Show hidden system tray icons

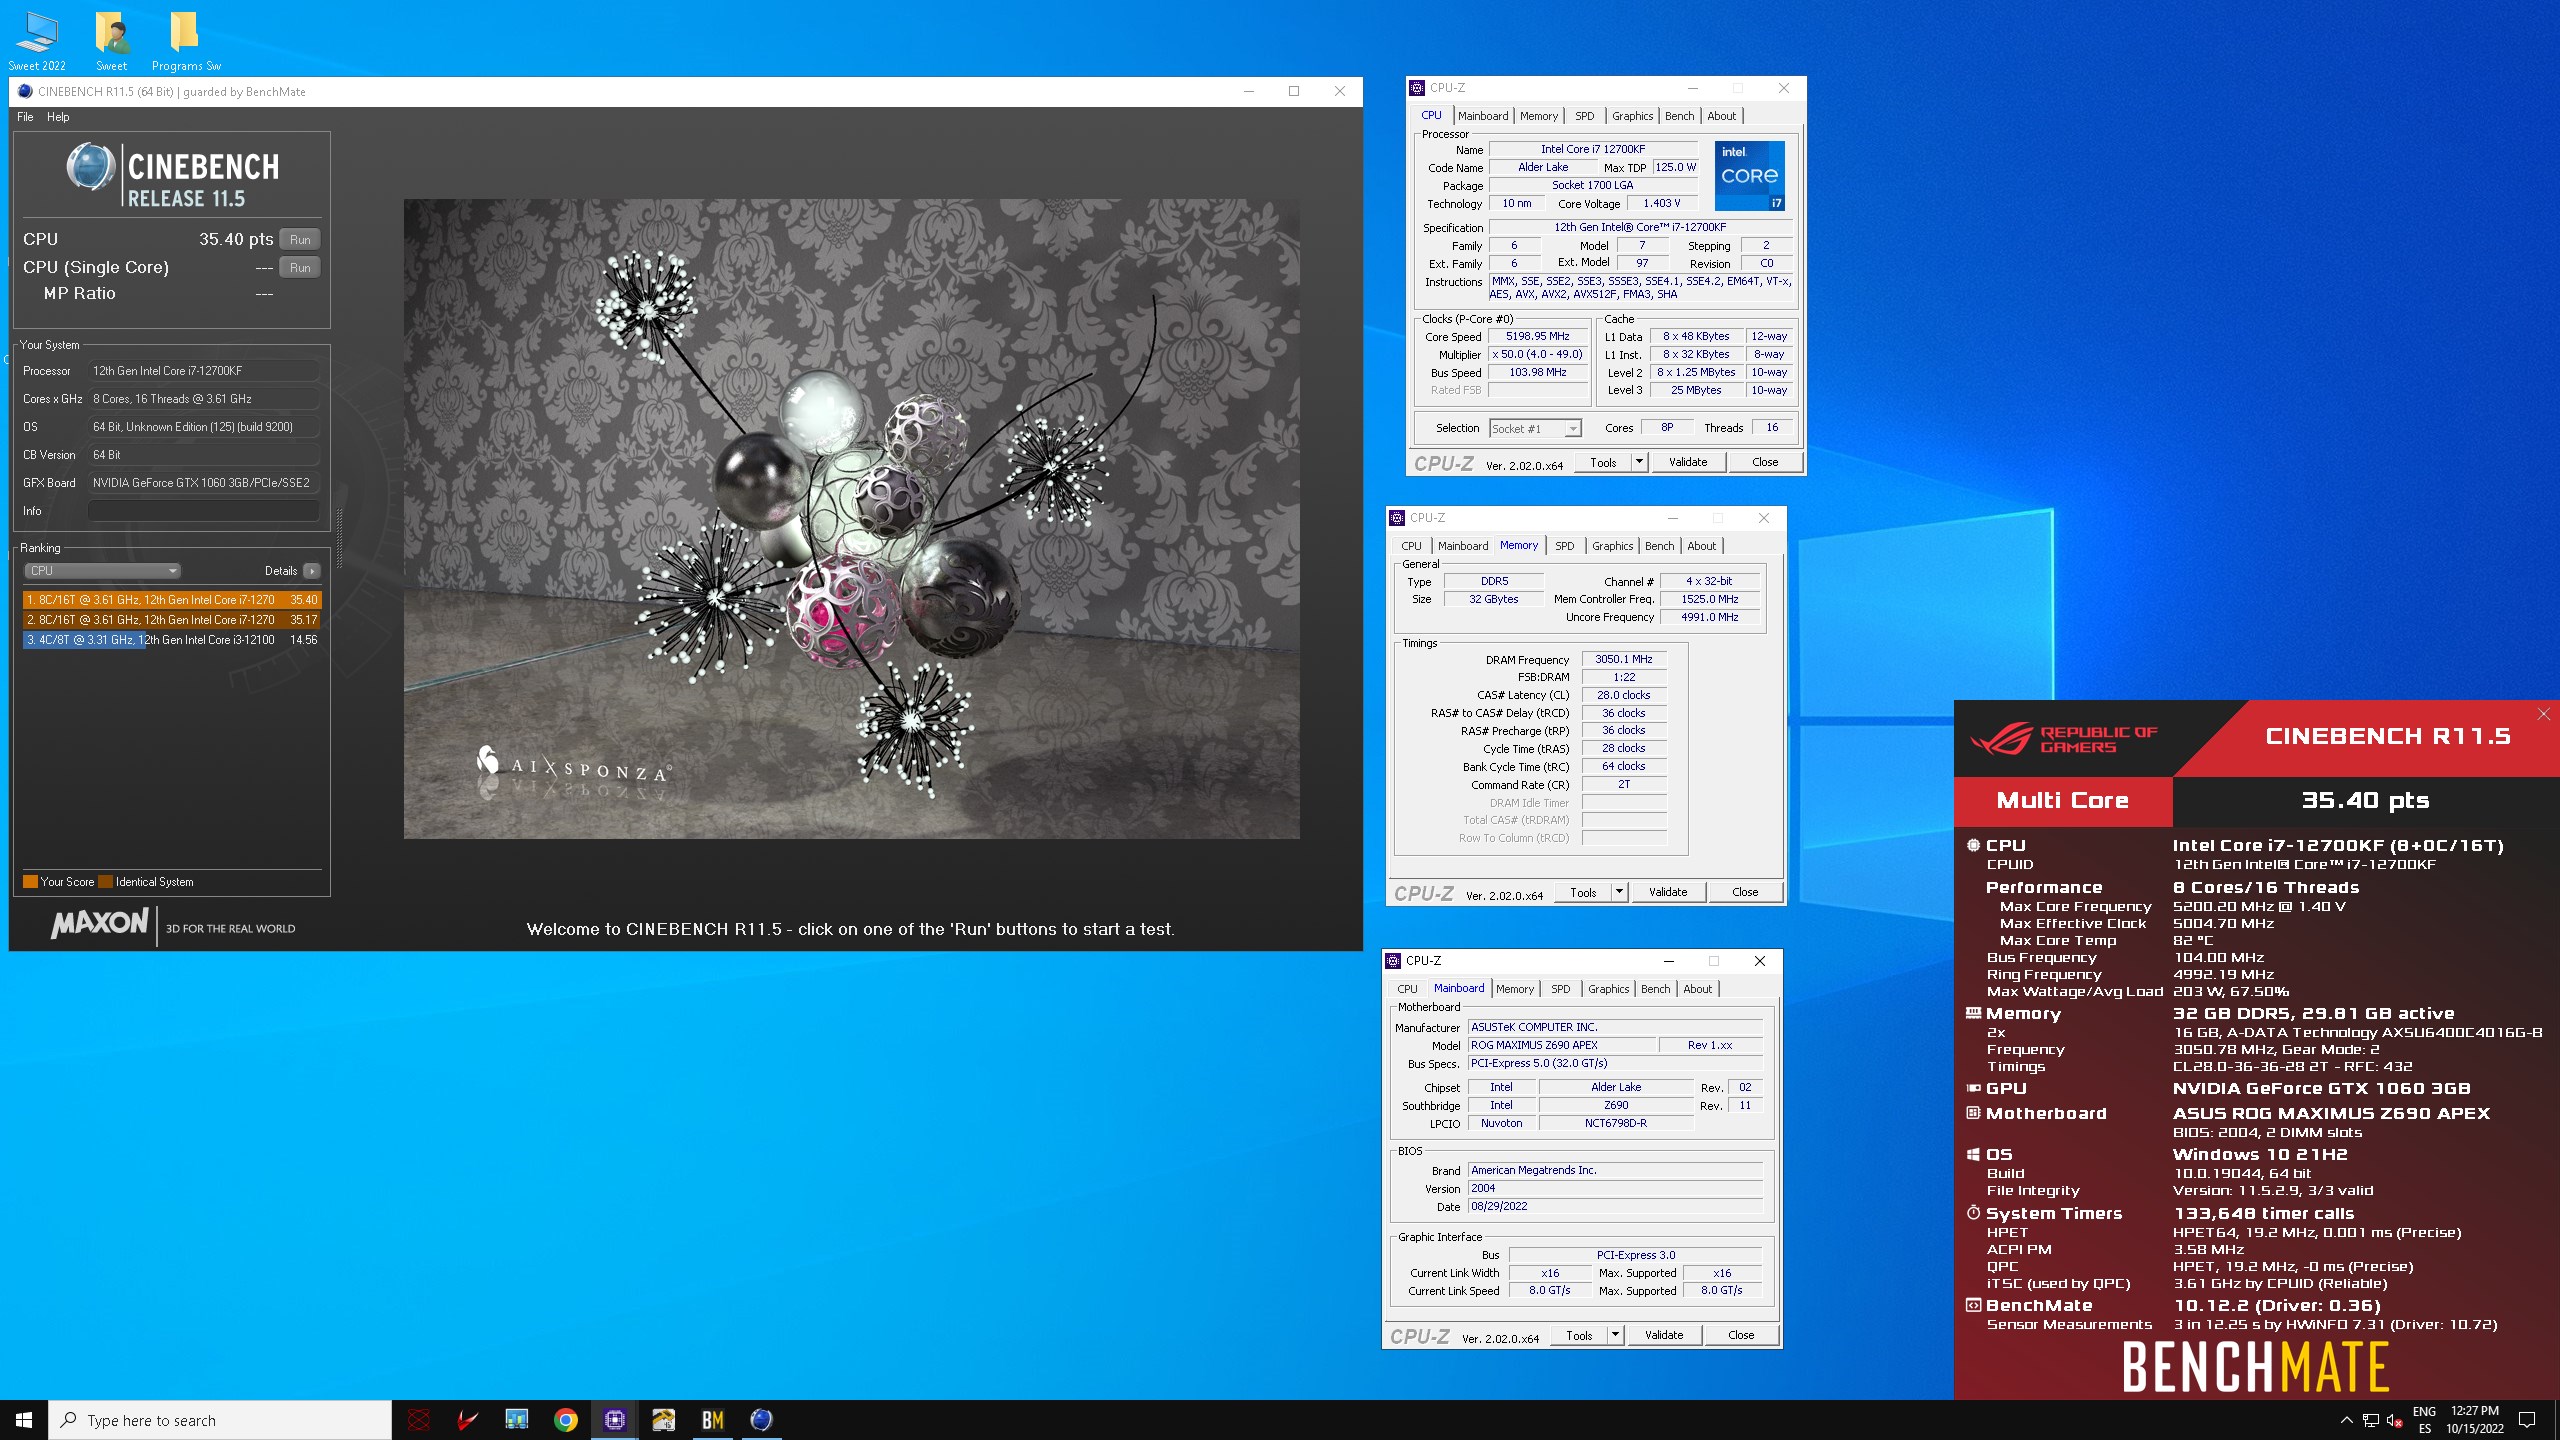(2346, 1420)
